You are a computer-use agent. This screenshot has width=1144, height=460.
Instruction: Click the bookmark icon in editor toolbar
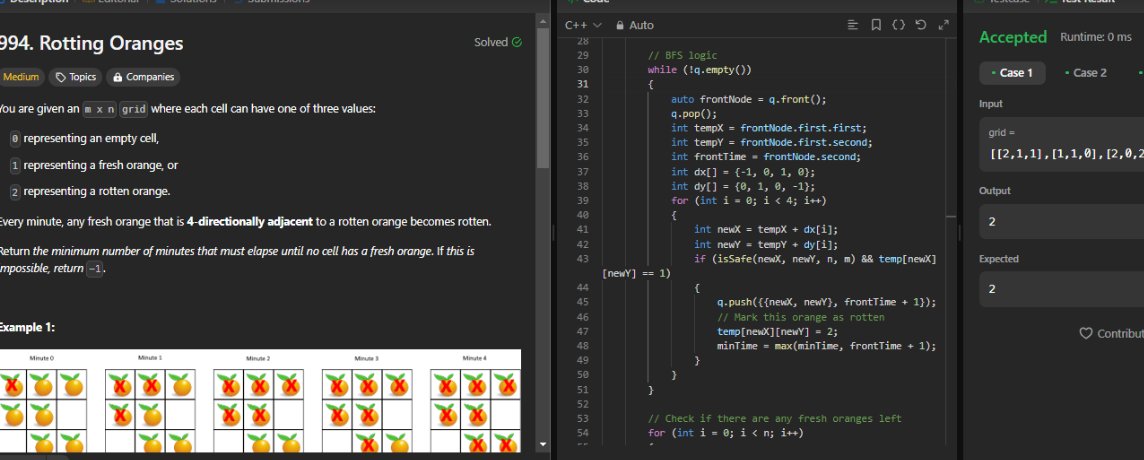[x=876, y=25]
